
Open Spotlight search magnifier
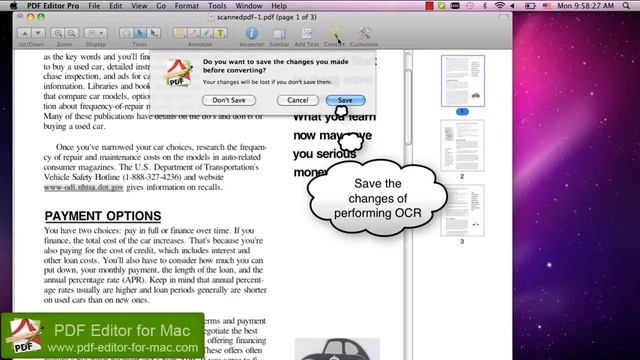(626, 6)
